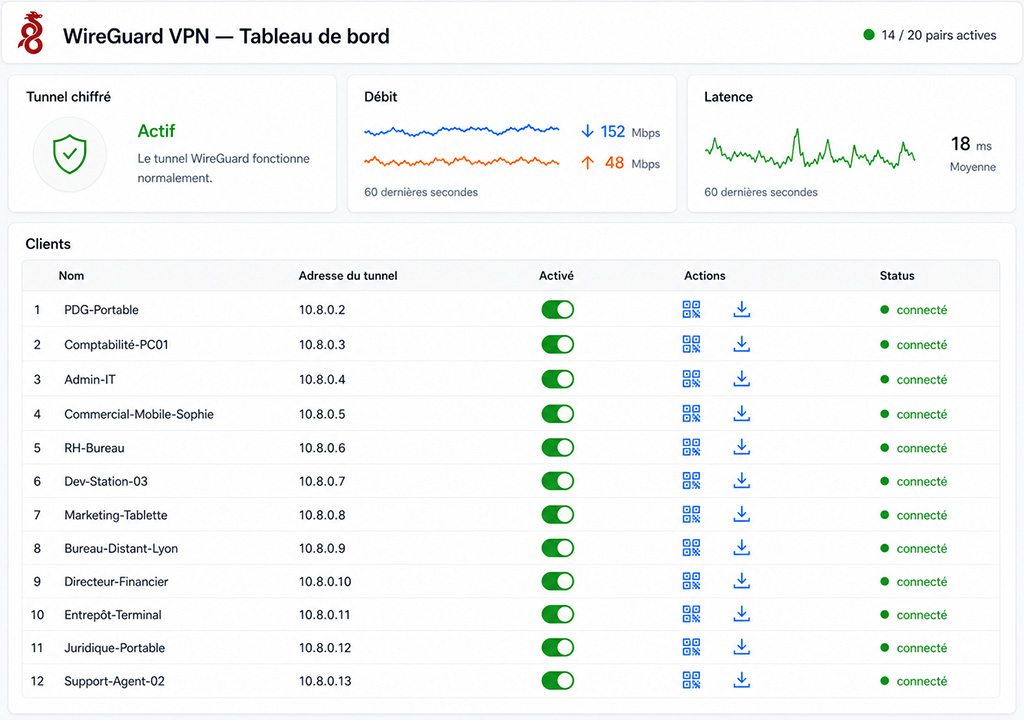Select the PDG-Portable client name

pyautogui.click(x=101, y=310)
